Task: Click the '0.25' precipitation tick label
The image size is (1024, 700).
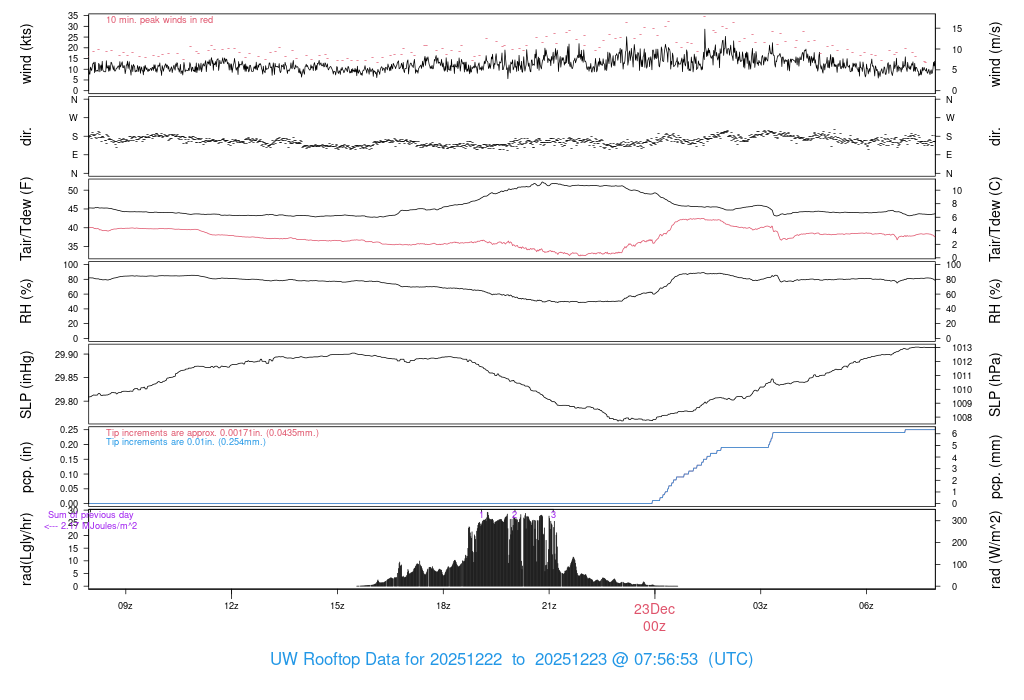Action: point(69,430)
